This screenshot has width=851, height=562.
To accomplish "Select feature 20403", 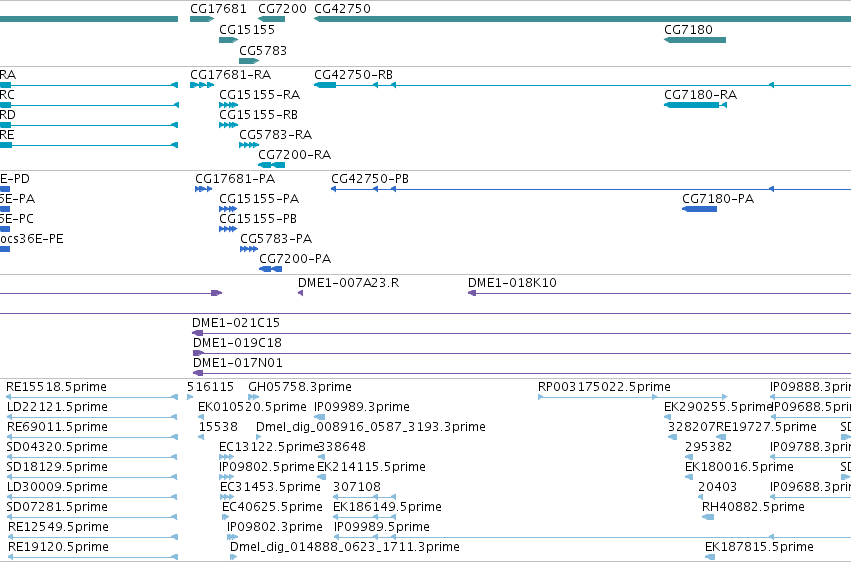I will tap(717, 487).
